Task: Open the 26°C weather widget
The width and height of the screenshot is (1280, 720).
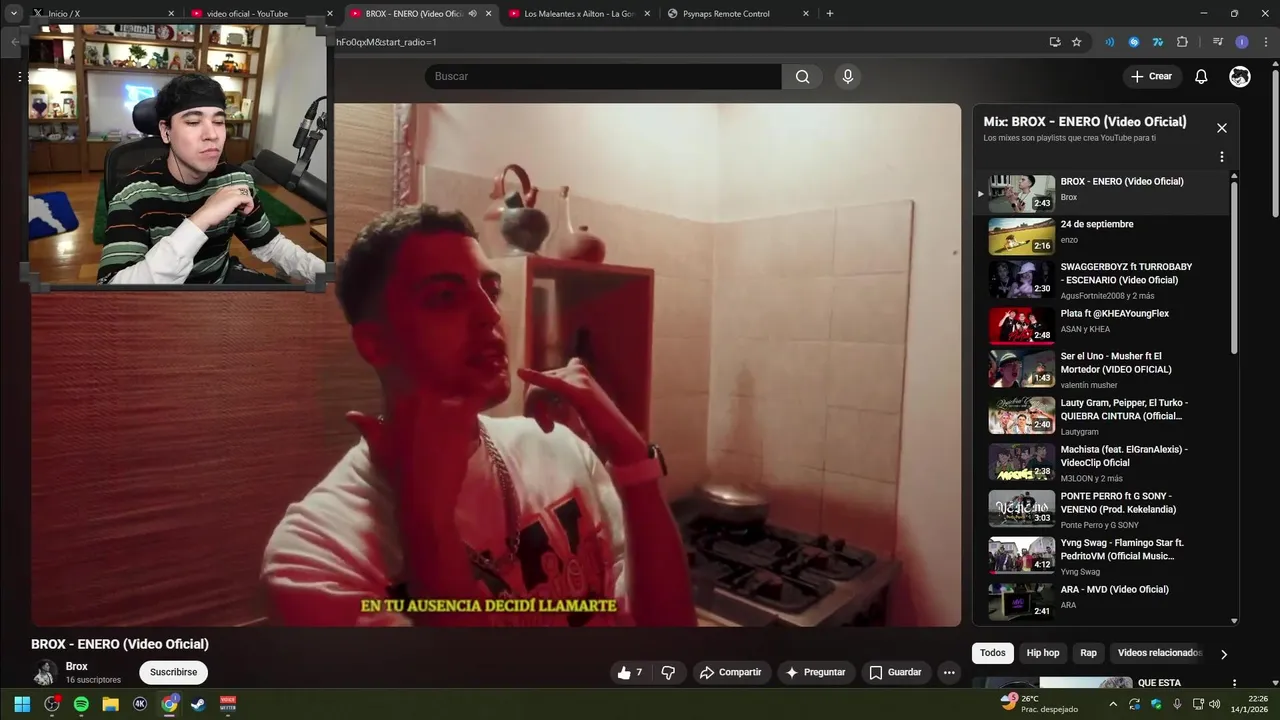Action: pyautogui.click(x=1040, y=704)
